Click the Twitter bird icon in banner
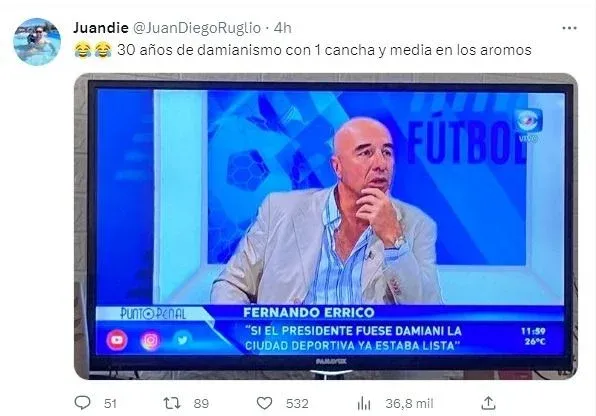 (x=182, y=340)
